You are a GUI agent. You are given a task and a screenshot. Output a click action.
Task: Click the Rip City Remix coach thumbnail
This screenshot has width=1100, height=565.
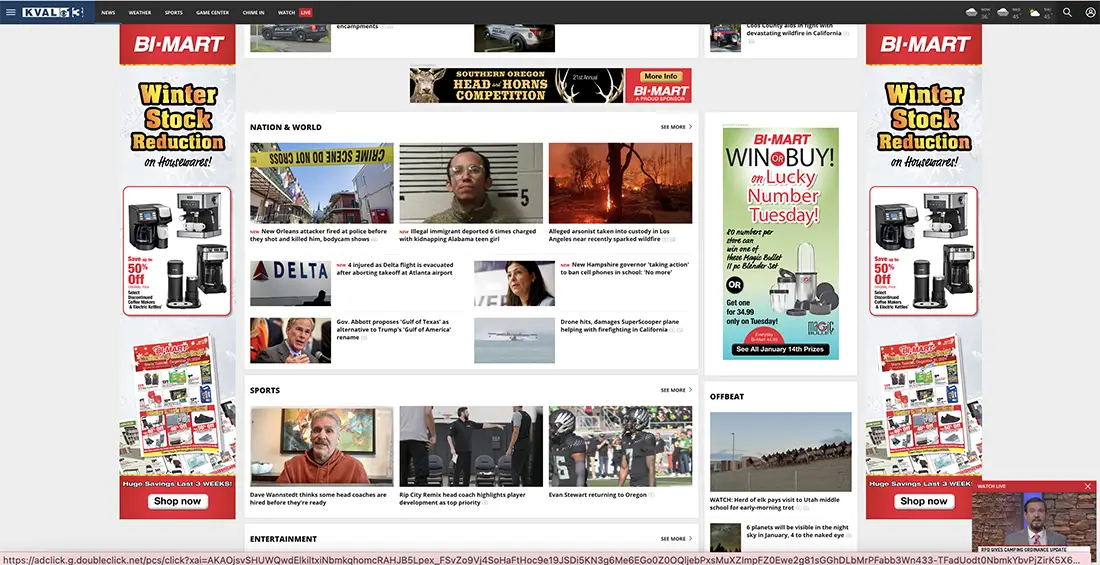coord(471,446)
